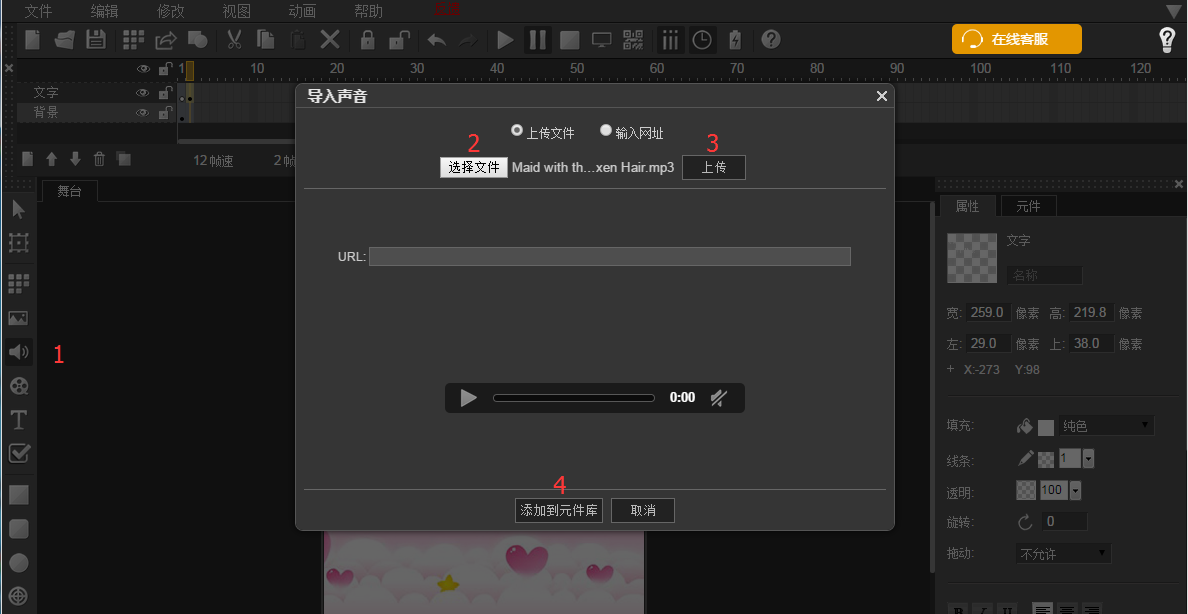
Task: Select the movie tool with the film reel icon
Action: point(18,385)
